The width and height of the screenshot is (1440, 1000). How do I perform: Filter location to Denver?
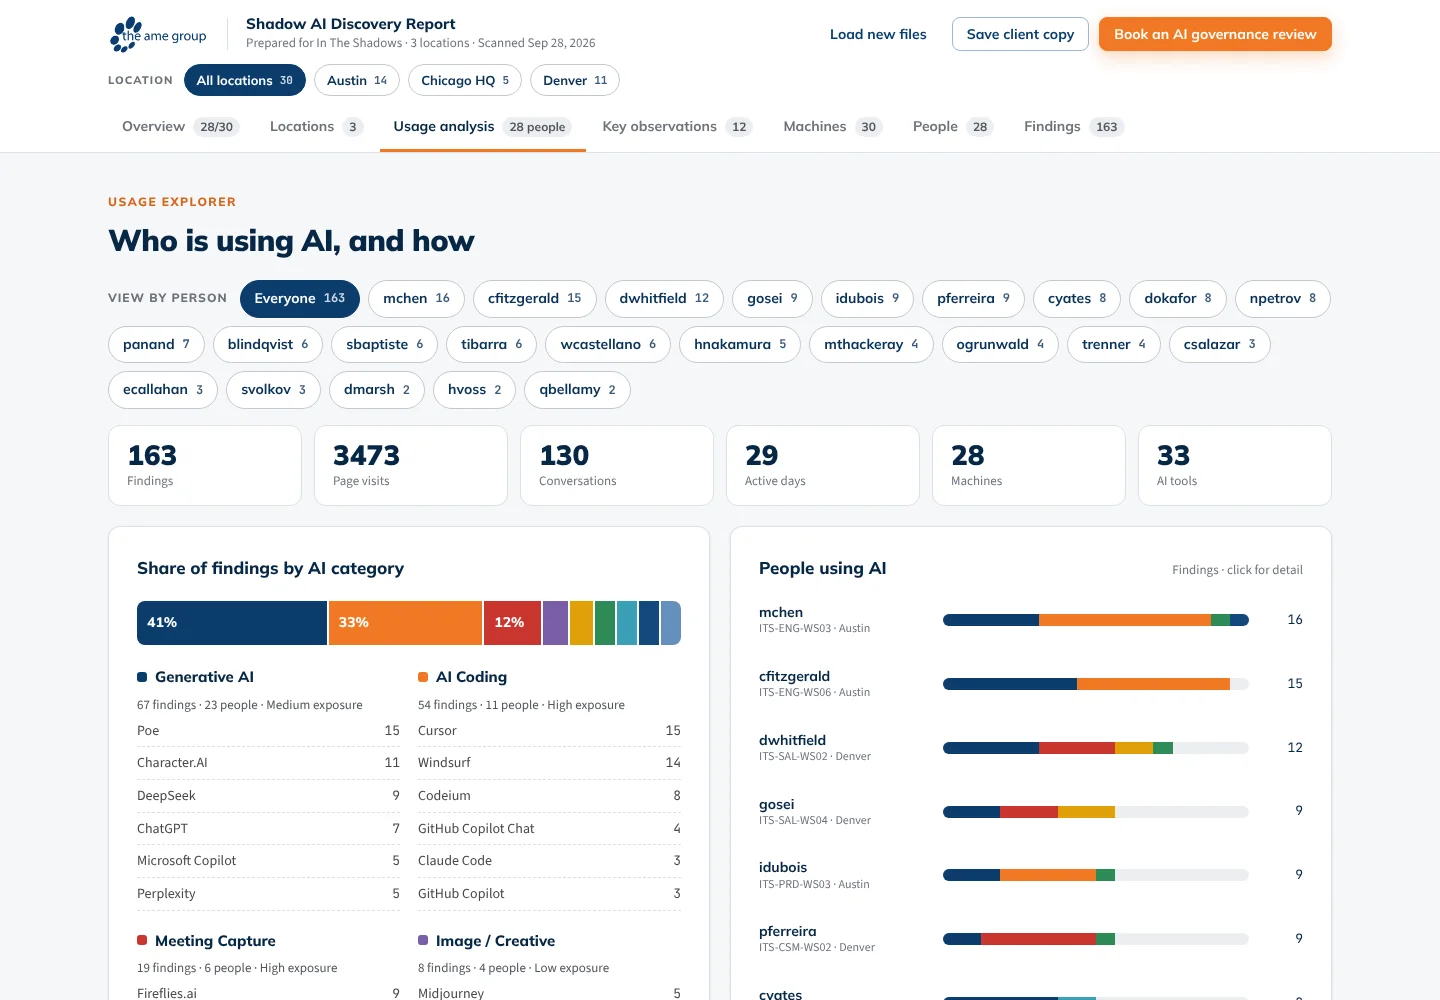click(575, 80)
